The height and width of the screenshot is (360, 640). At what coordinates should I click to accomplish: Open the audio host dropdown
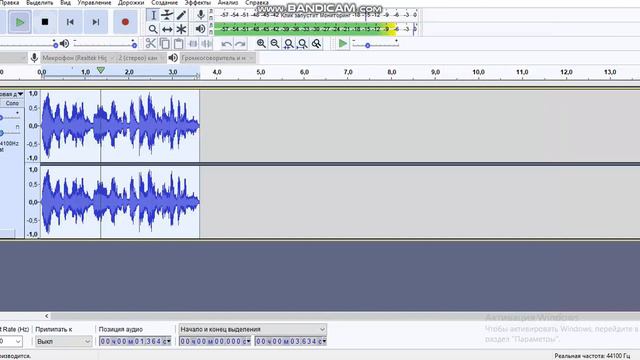click(x=13, y=58)
